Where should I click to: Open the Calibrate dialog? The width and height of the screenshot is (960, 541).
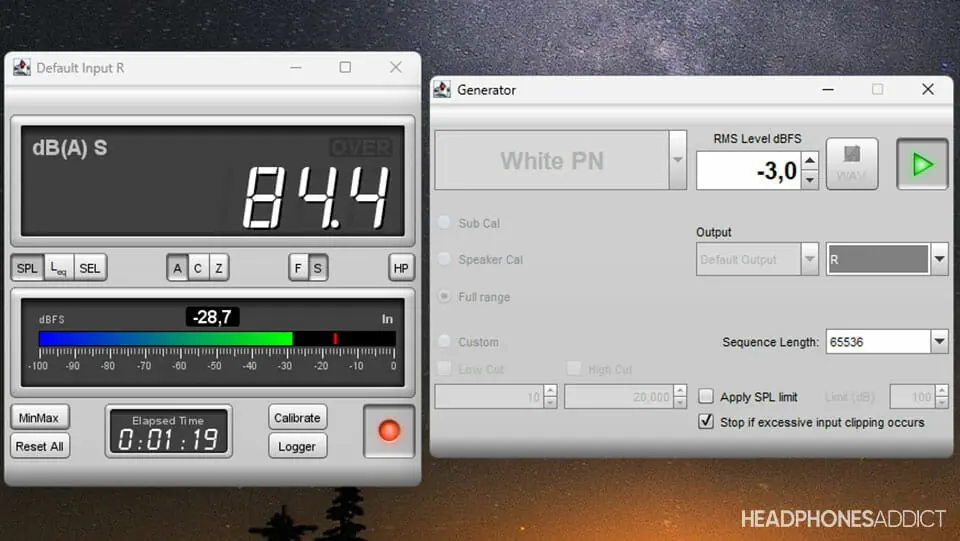297,418
